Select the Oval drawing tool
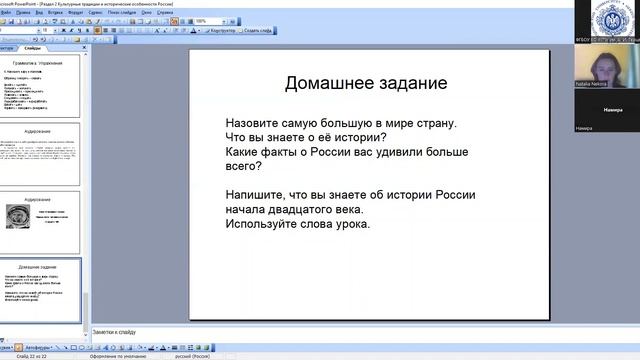 [82, 348]
